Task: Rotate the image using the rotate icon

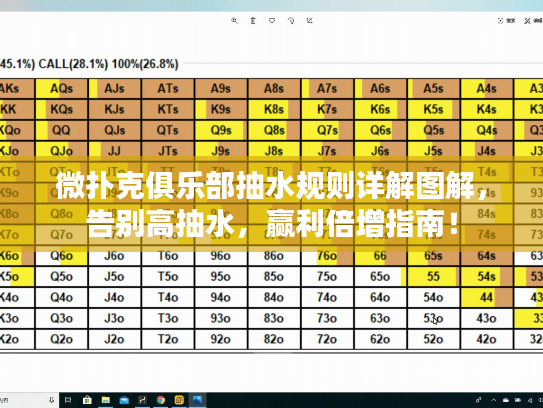Action: tap(291, 21)
